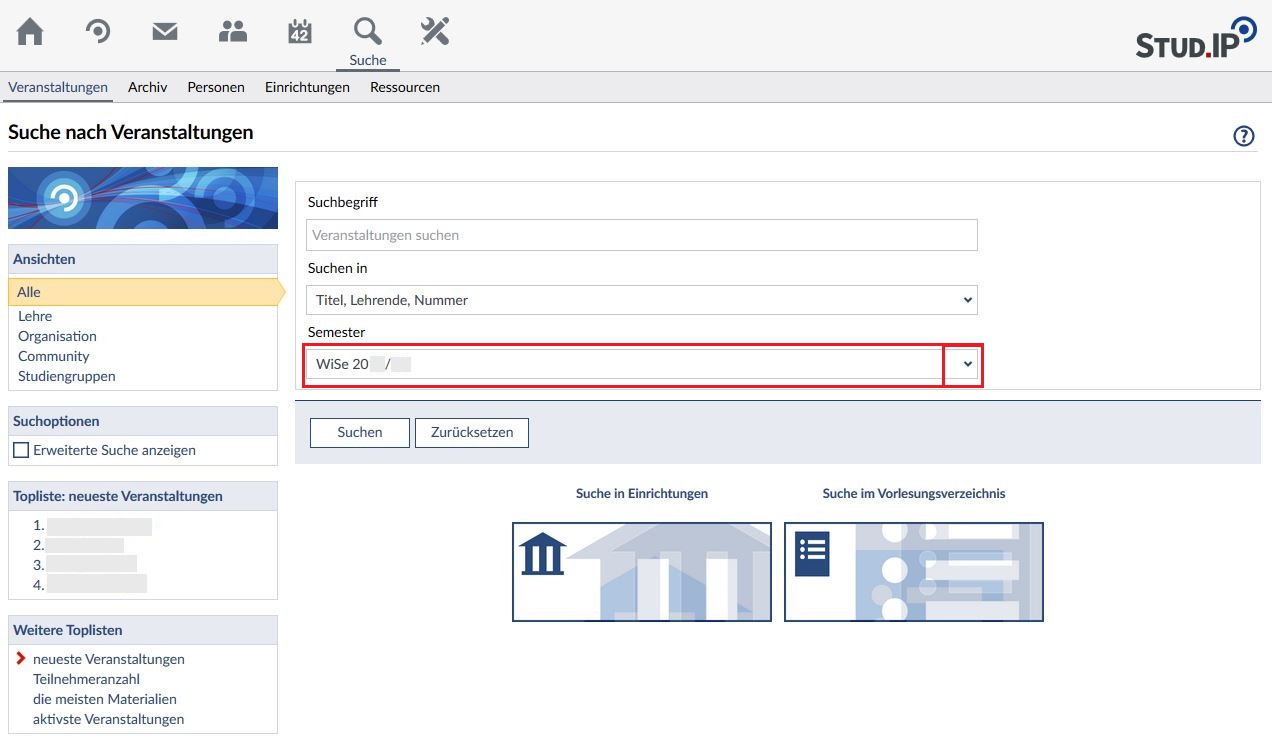Switch to the Personen tab
Image resolution: width=1272 pixels, height=738 pixels.
pos(216,87)
